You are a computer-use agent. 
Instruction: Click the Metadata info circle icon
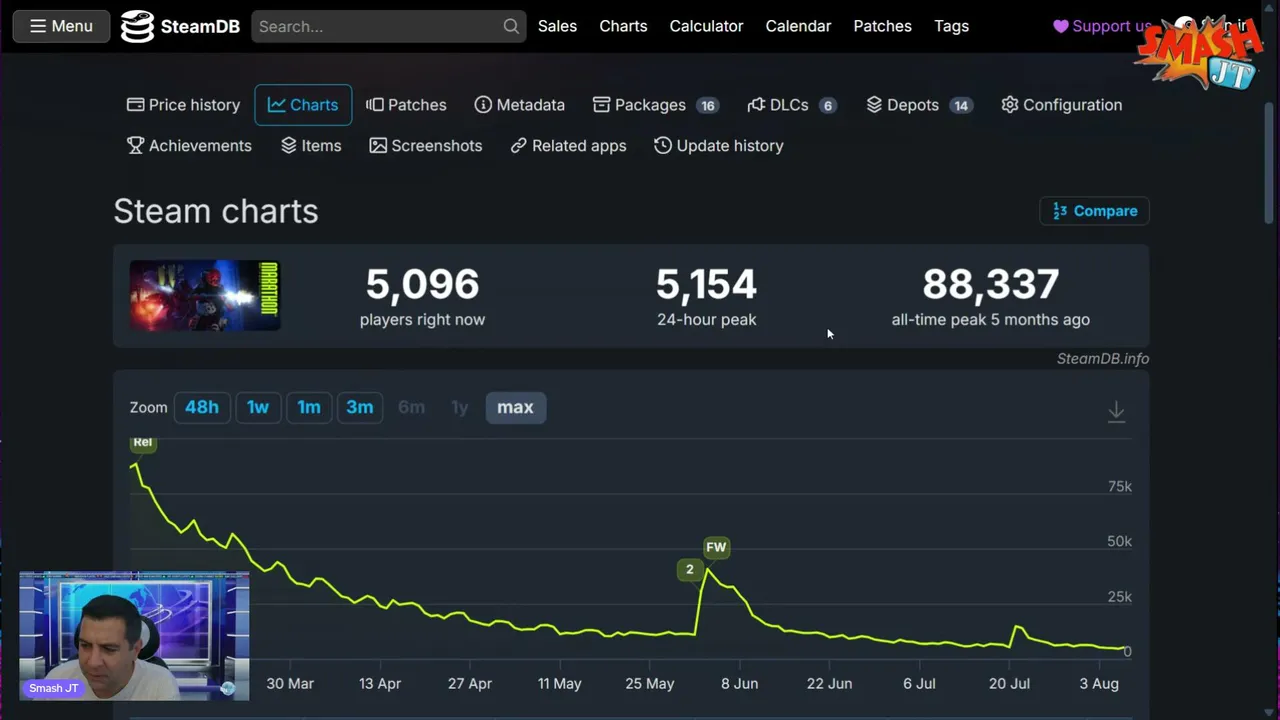pyautogui.click(x=483, y=105)
